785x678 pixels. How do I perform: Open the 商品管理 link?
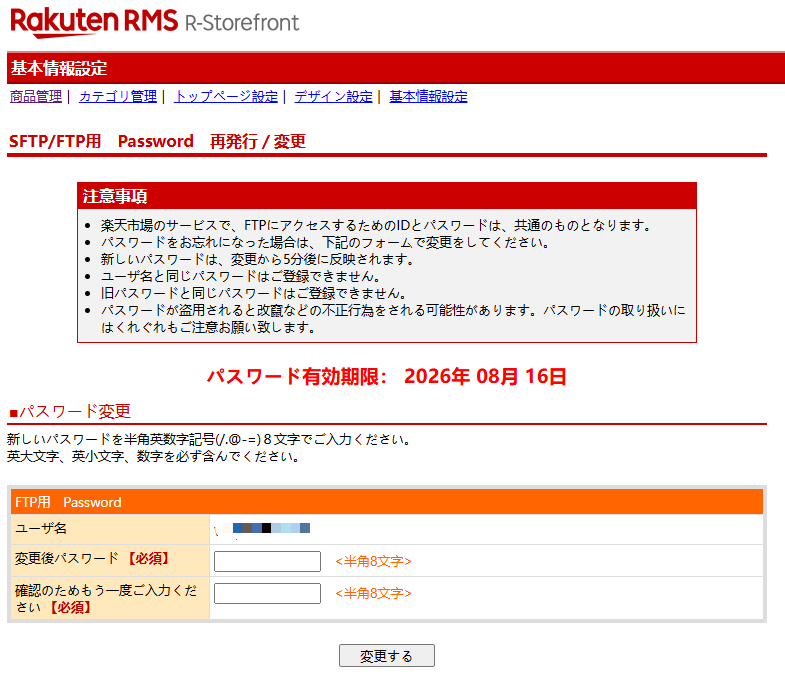click(x=36, y=96)
